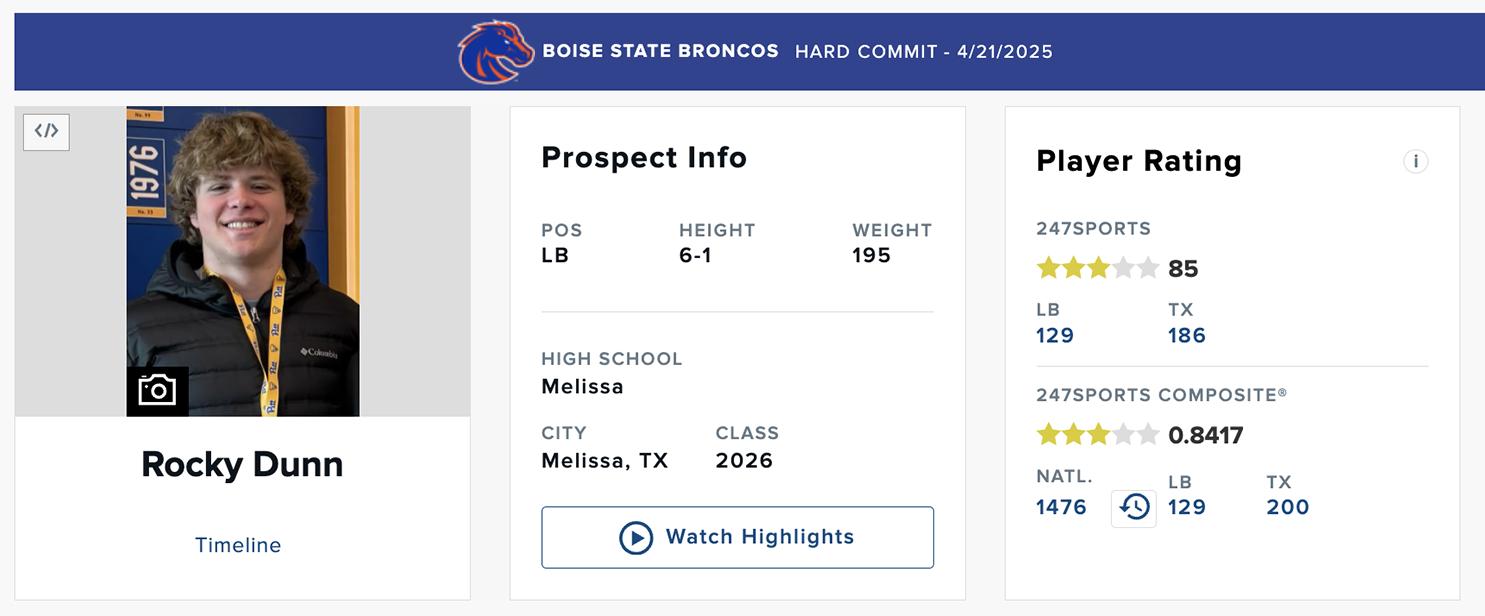Open the Timeline link

[238, 545]
